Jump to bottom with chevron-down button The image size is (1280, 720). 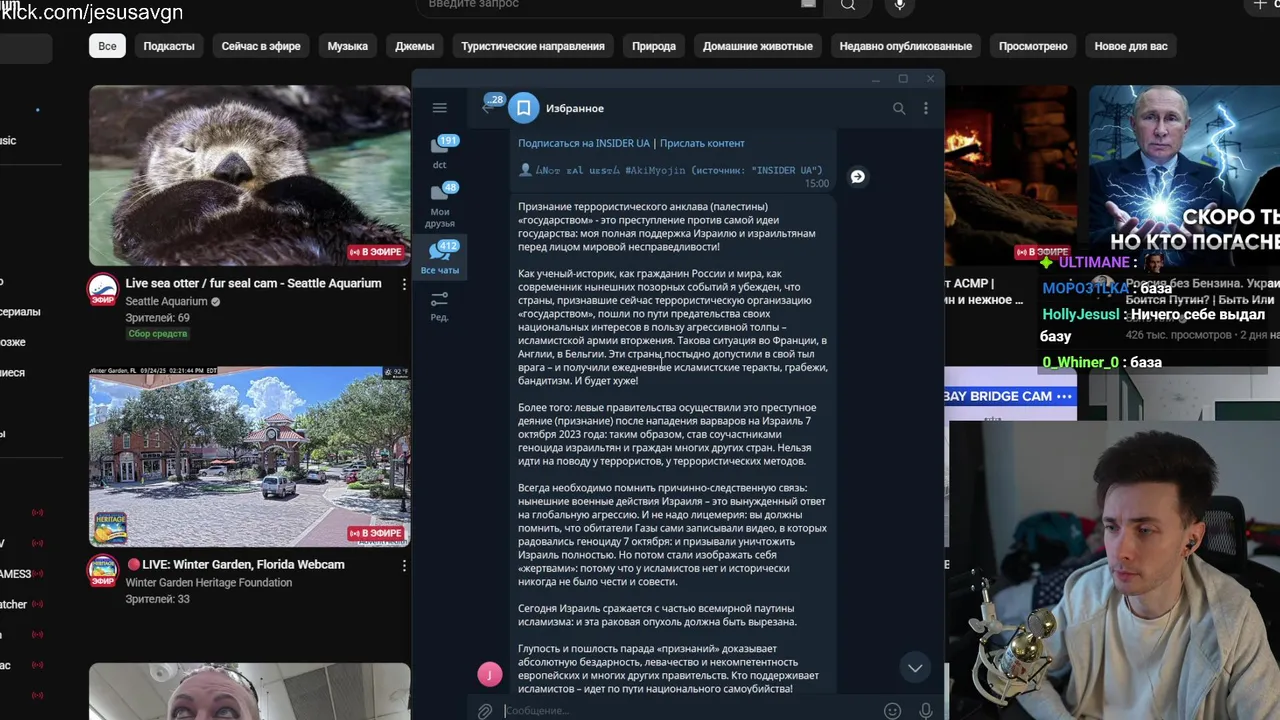click(x=914, y=667)
